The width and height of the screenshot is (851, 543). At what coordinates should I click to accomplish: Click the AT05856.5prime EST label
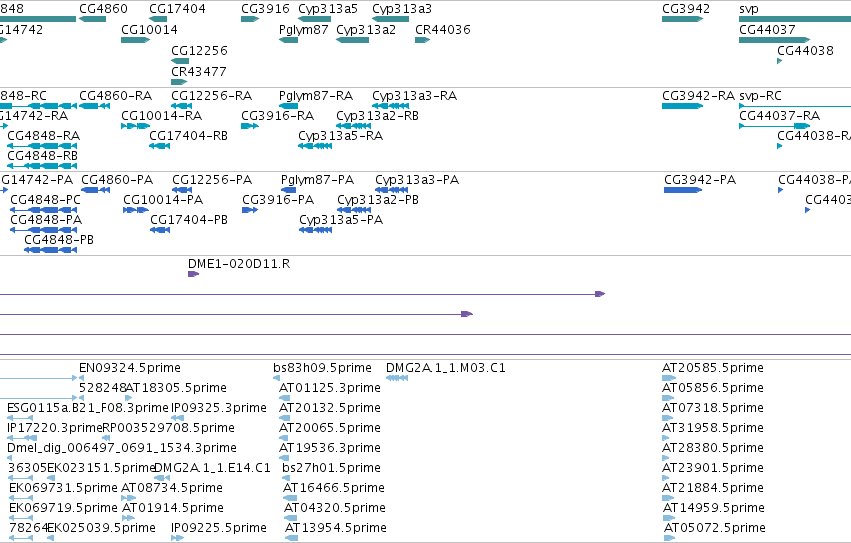click(x=713, y=388)
